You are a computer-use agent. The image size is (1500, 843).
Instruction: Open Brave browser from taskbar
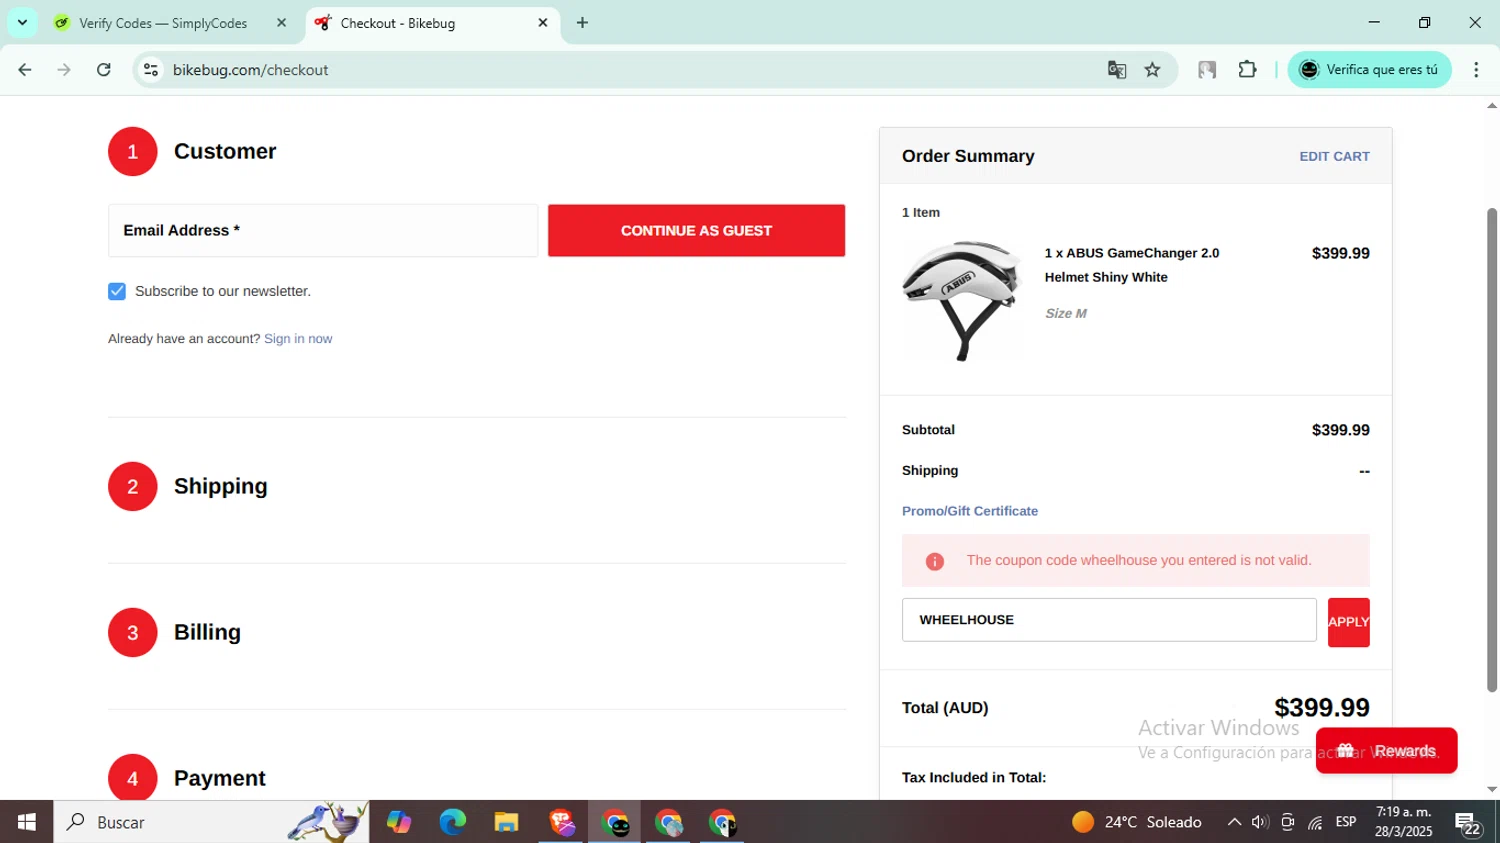(561, 822)
